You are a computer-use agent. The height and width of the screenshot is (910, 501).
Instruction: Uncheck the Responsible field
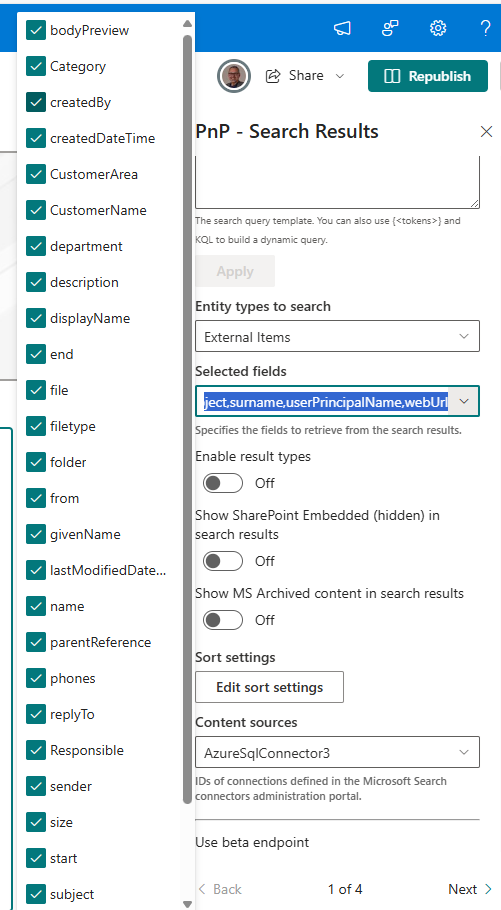[x=36, y=750]
